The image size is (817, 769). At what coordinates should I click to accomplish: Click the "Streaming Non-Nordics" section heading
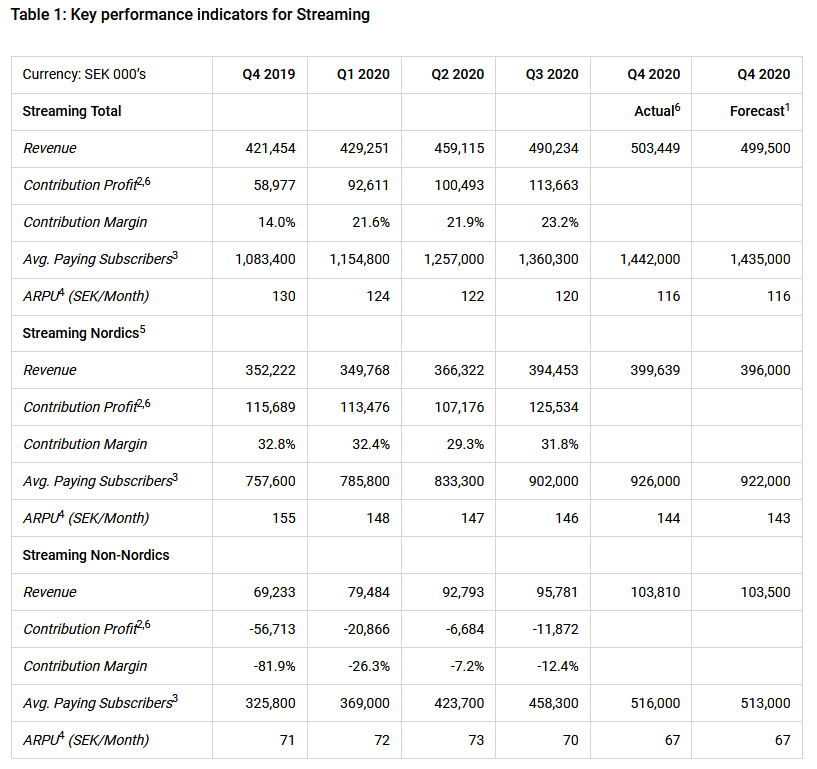pyautogui.click(x=96, y=555)
